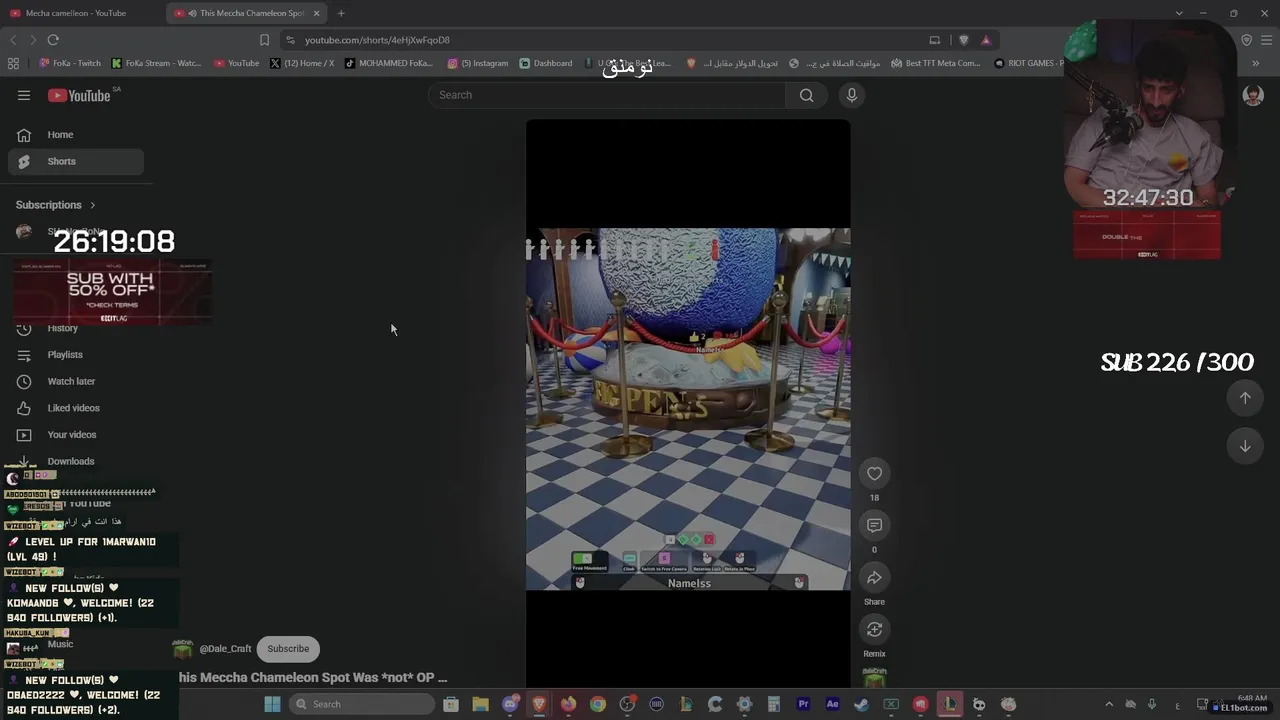Open the Short's comments

(874, 526)
